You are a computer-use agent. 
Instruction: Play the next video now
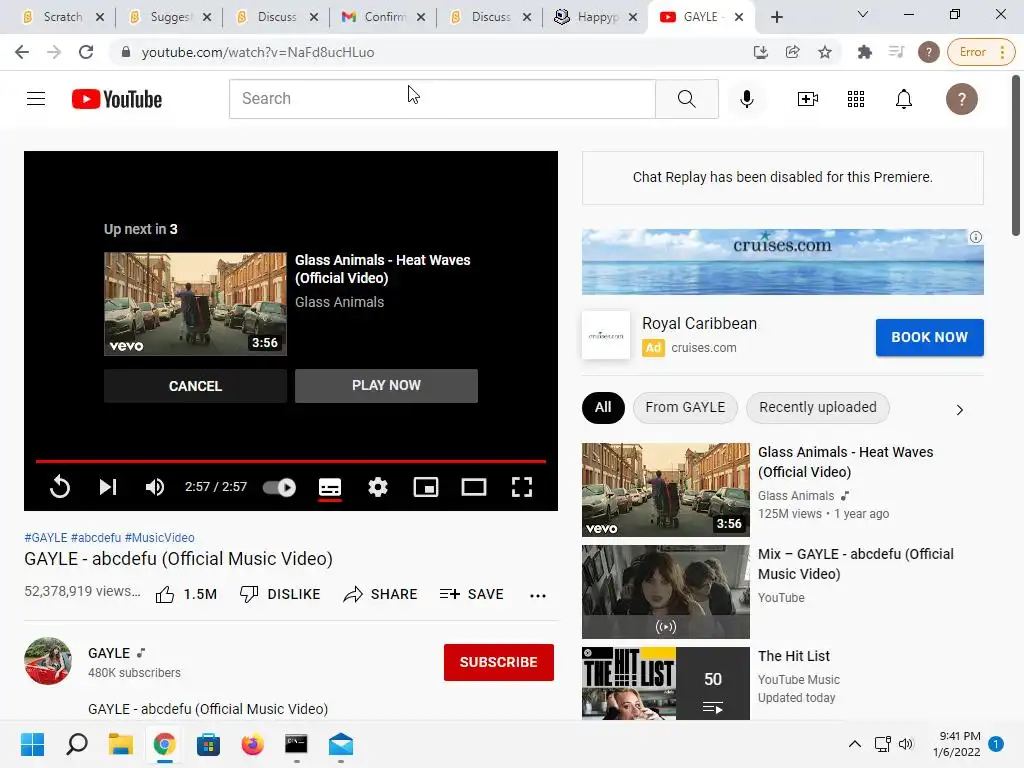pyautogui.click(x=387, y=386)
